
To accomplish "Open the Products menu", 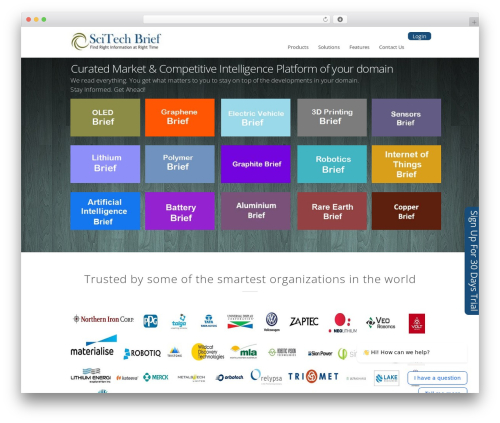I will click(298, 47).
